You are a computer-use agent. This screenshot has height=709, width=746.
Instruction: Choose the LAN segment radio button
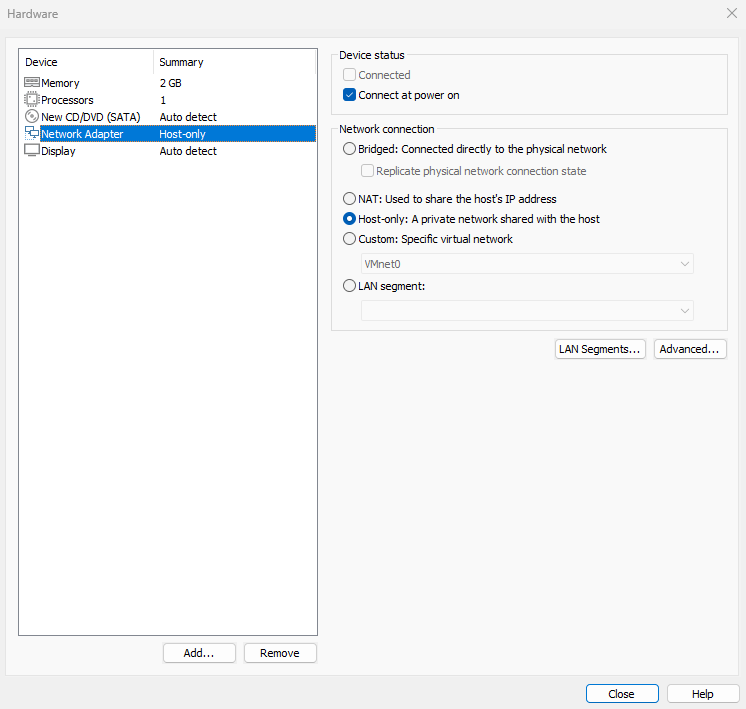click(349, 286)
